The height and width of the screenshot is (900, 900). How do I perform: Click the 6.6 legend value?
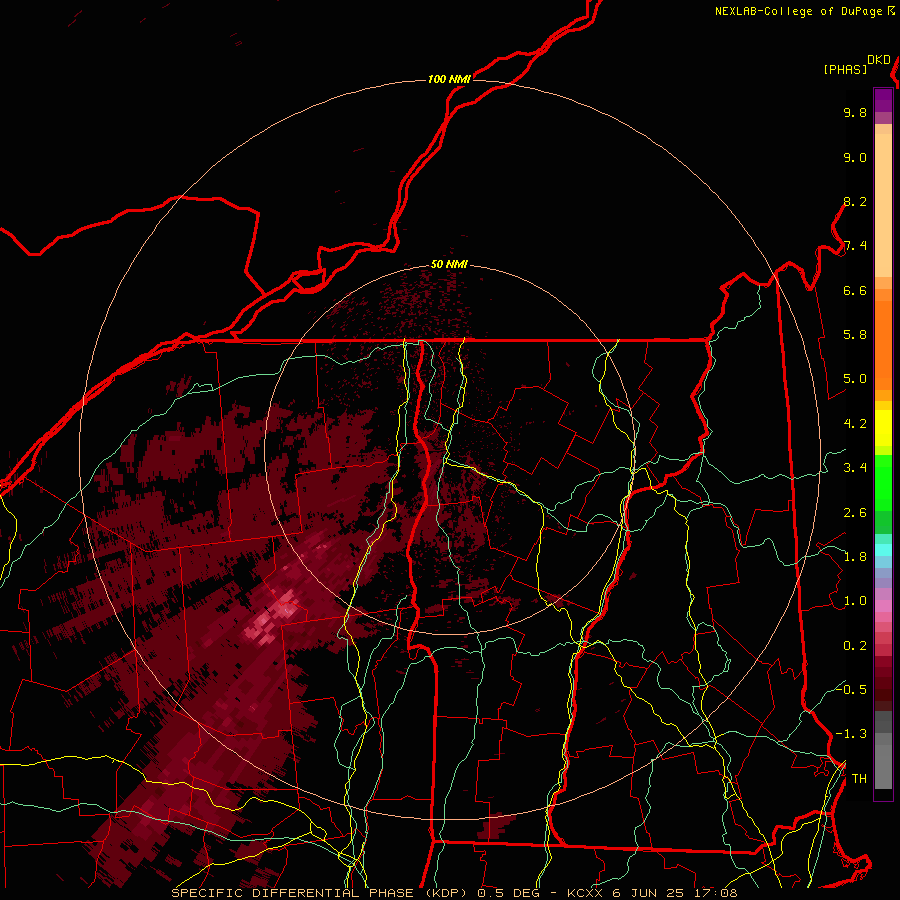[855, 290]
